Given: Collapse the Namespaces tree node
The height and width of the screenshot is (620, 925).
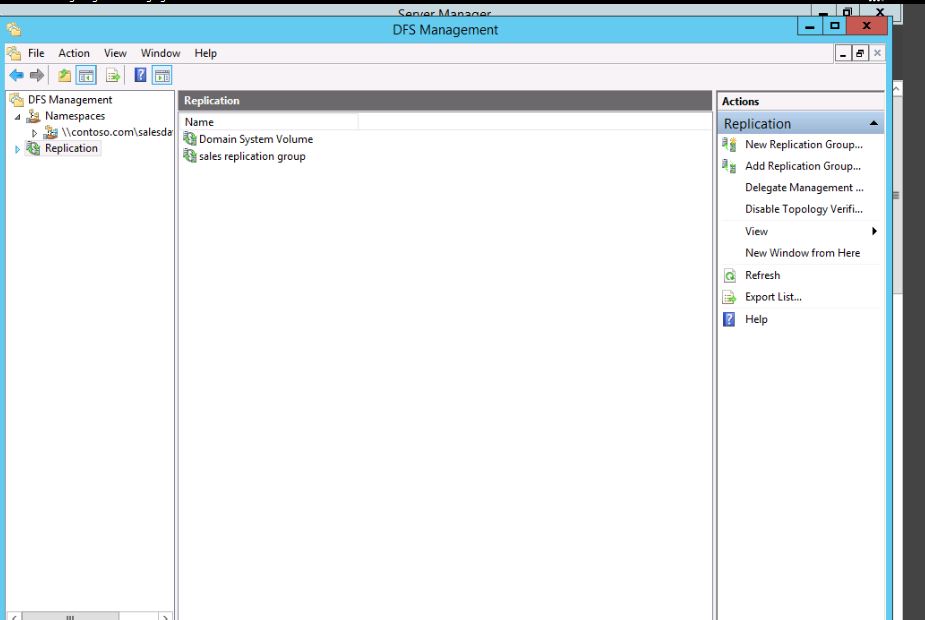Looking at the screenshot, I should pos(17,117).
